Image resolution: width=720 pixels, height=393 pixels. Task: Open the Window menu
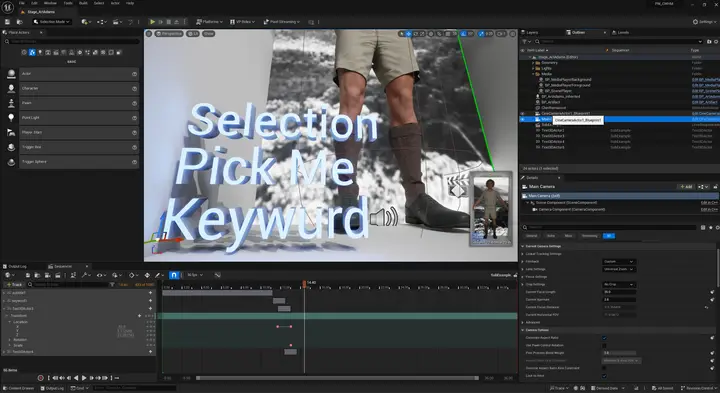pos(50,3)
